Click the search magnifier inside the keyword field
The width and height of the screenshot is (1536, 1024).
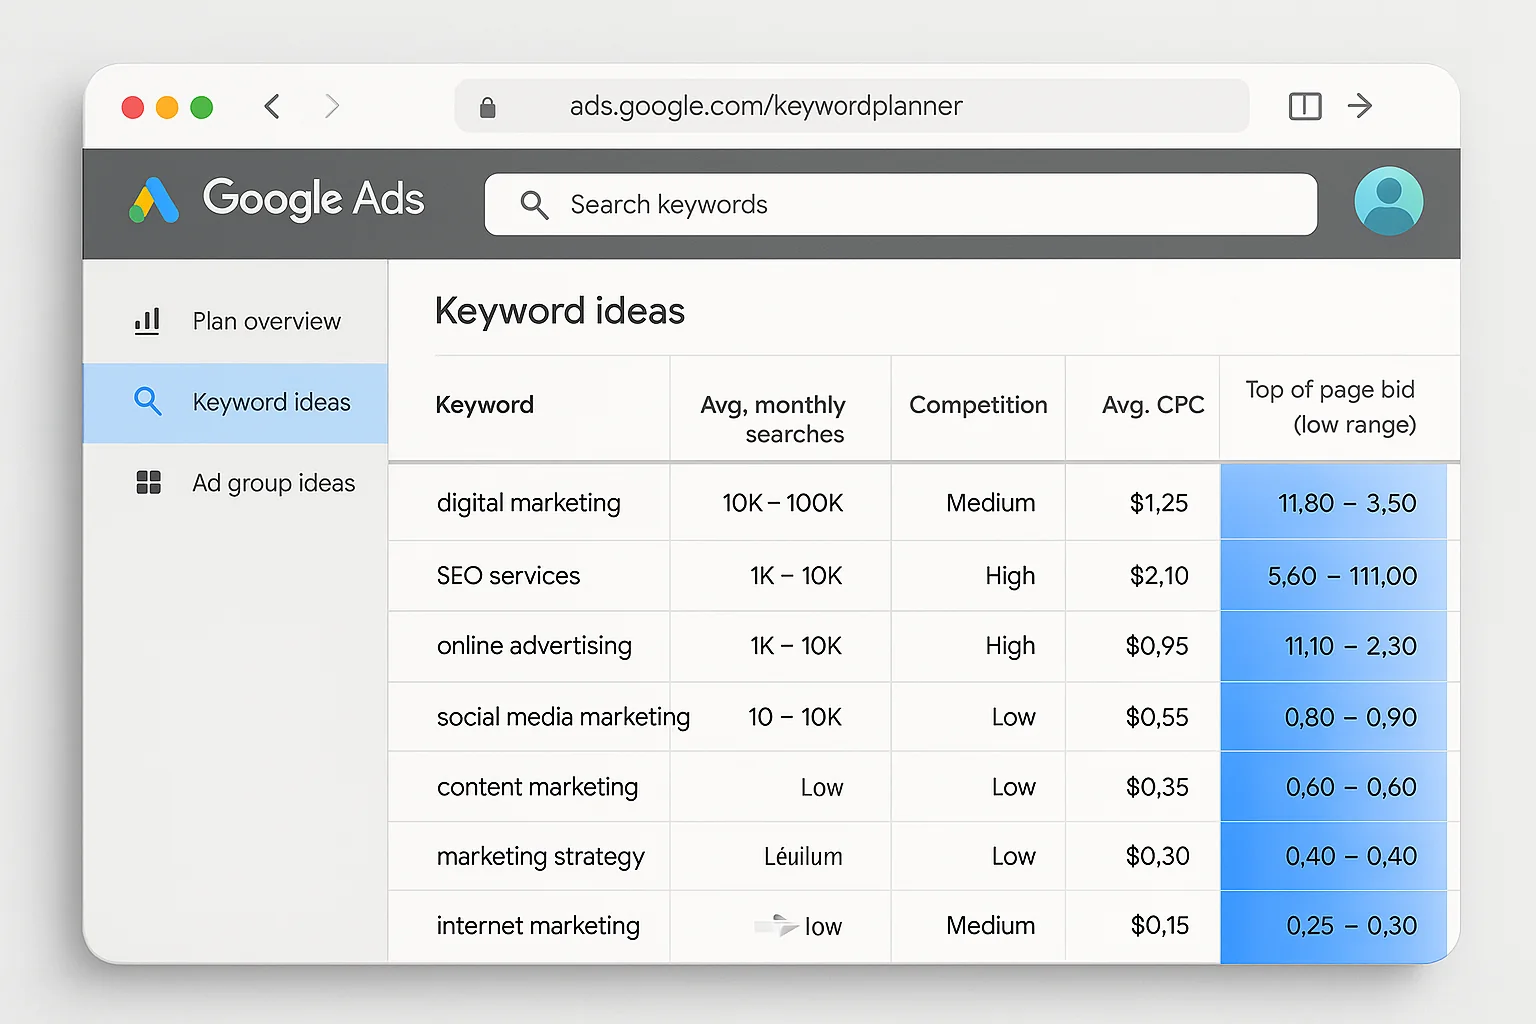(534, 204)
